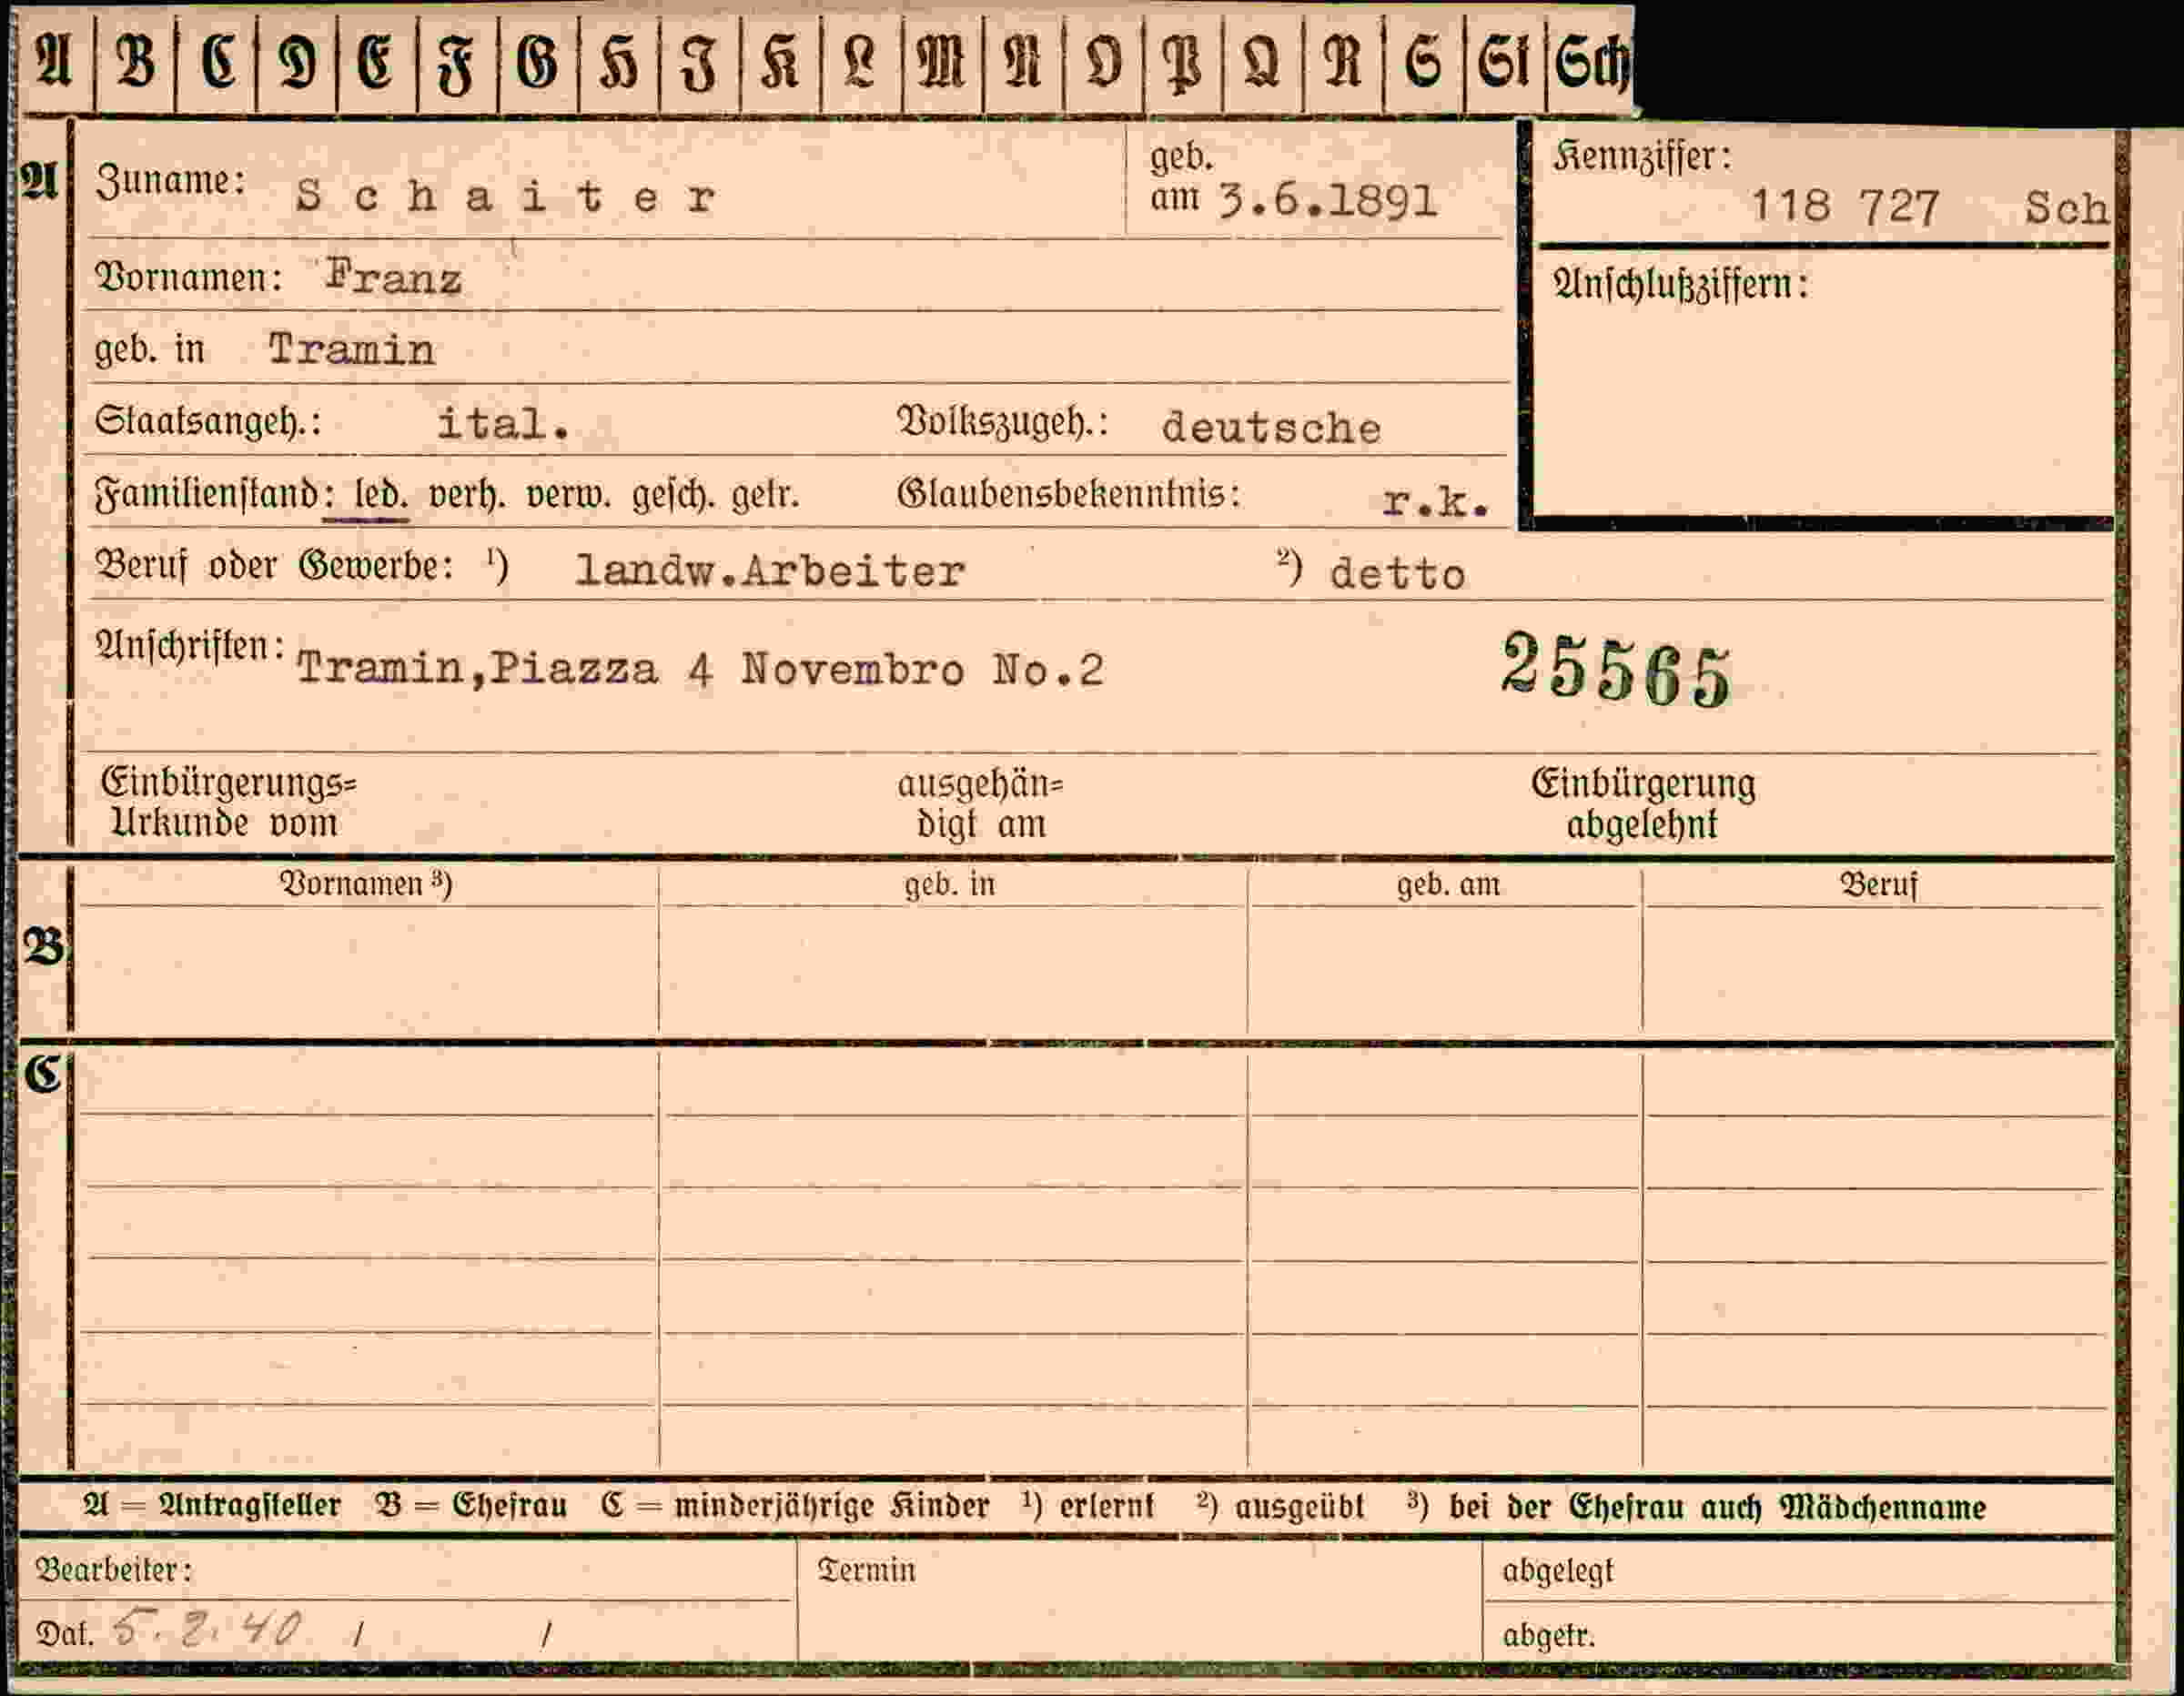The image size is (2184, 1696).
Task: Click the surname 'Schaiter'
Action: point(506,196)
